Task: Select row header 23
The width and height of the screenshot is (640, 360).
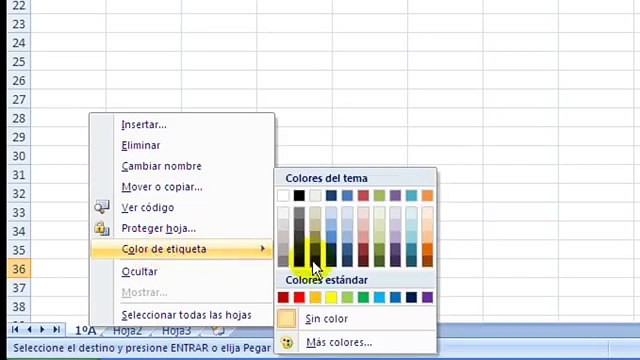Action: [19, 24]
